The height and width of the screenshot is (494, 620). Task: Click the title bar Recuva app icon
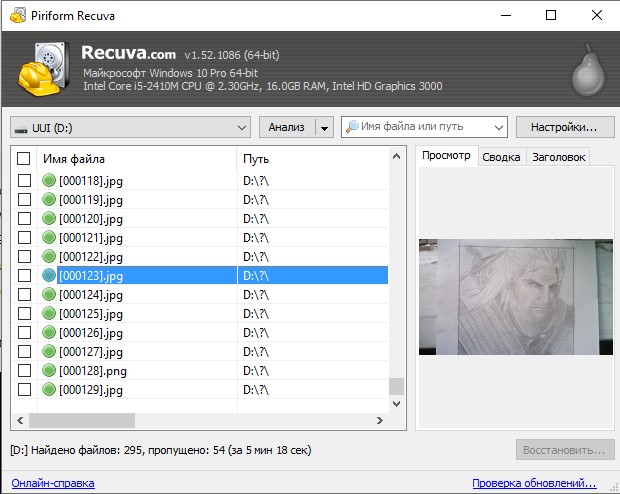18,15
